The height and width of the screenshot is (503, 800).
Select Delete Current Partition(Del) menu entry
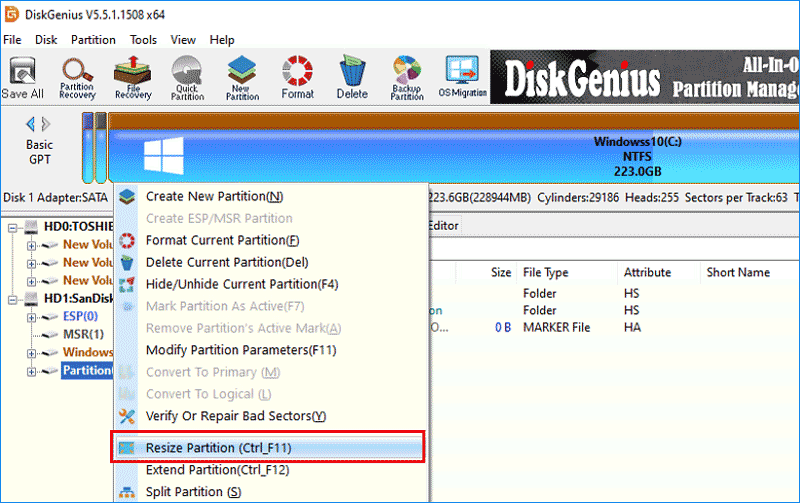(270, 262)
